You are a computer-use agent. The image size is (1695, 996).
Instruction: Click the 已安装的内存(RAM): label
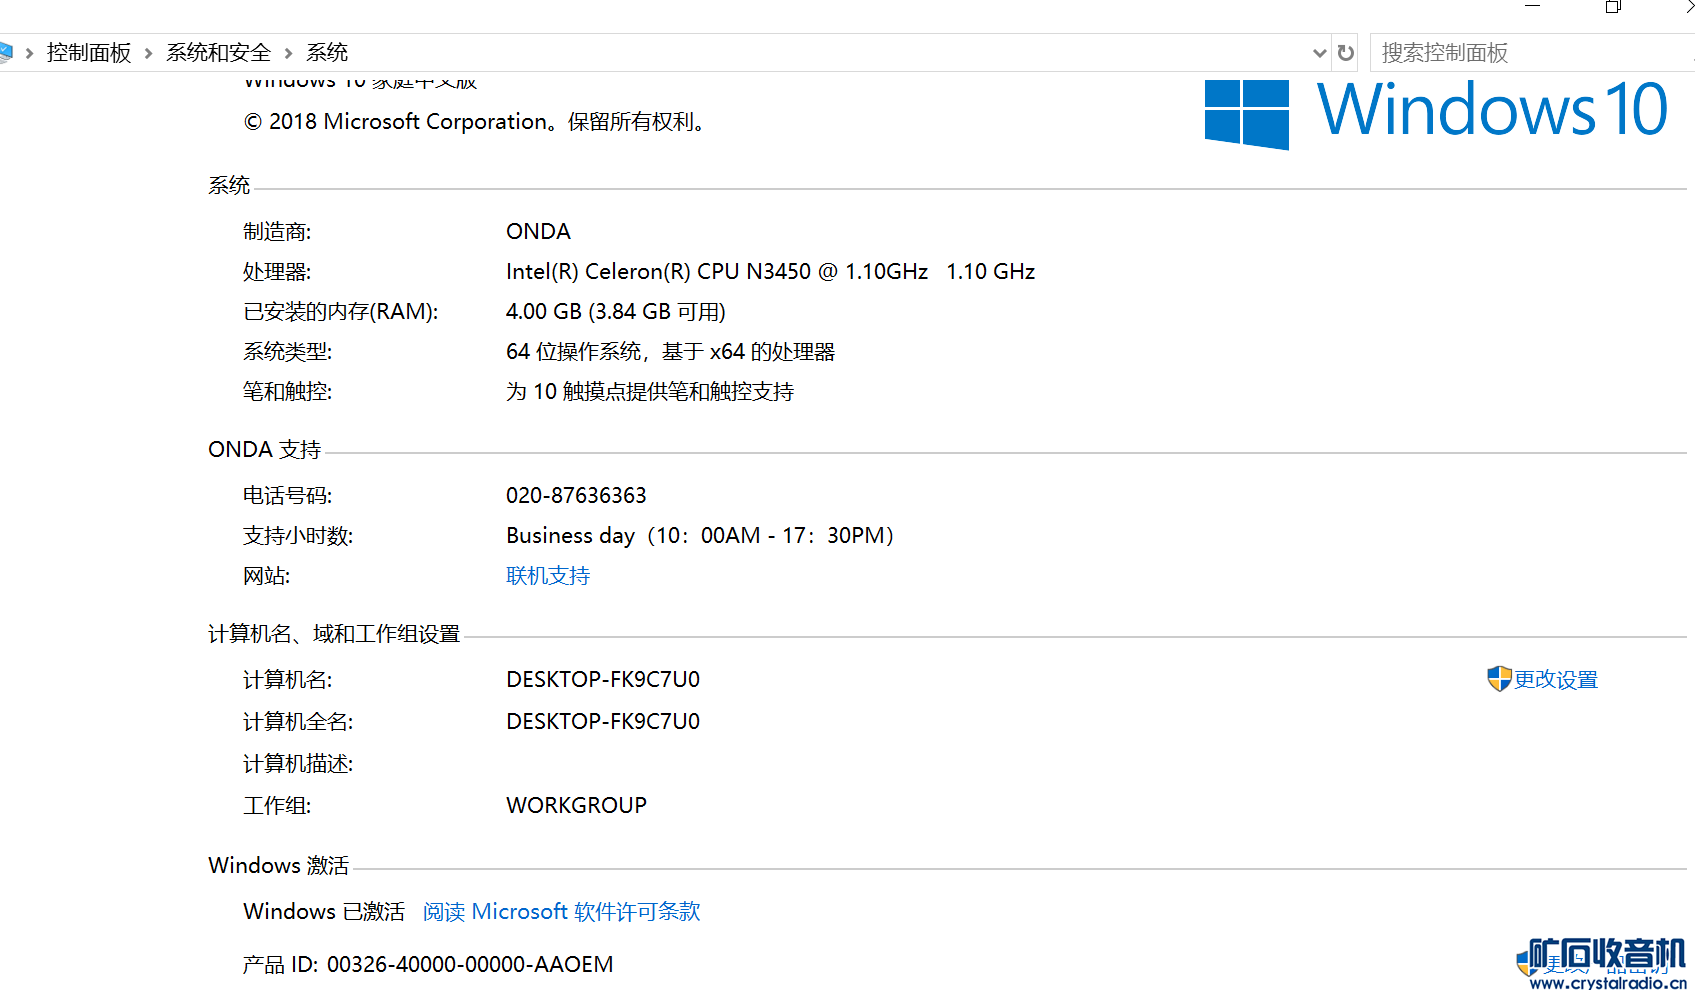click(x=341, y=312)
